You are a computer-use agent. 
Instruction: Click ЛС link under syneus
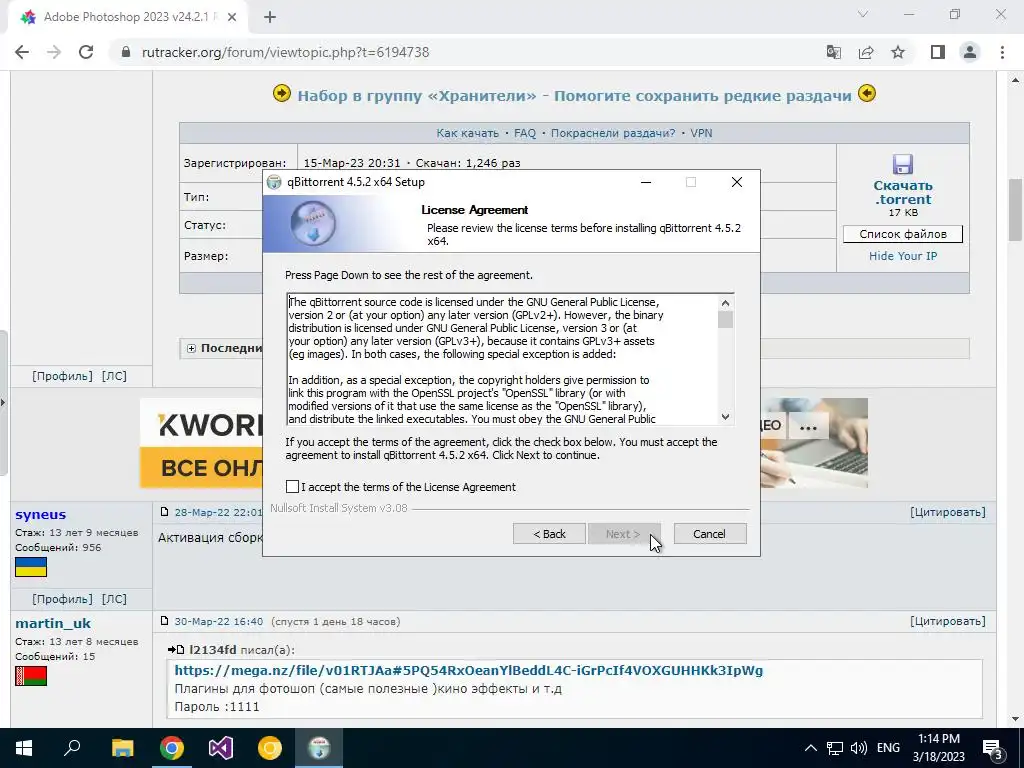pyautogui.click(x=114, y=599)
